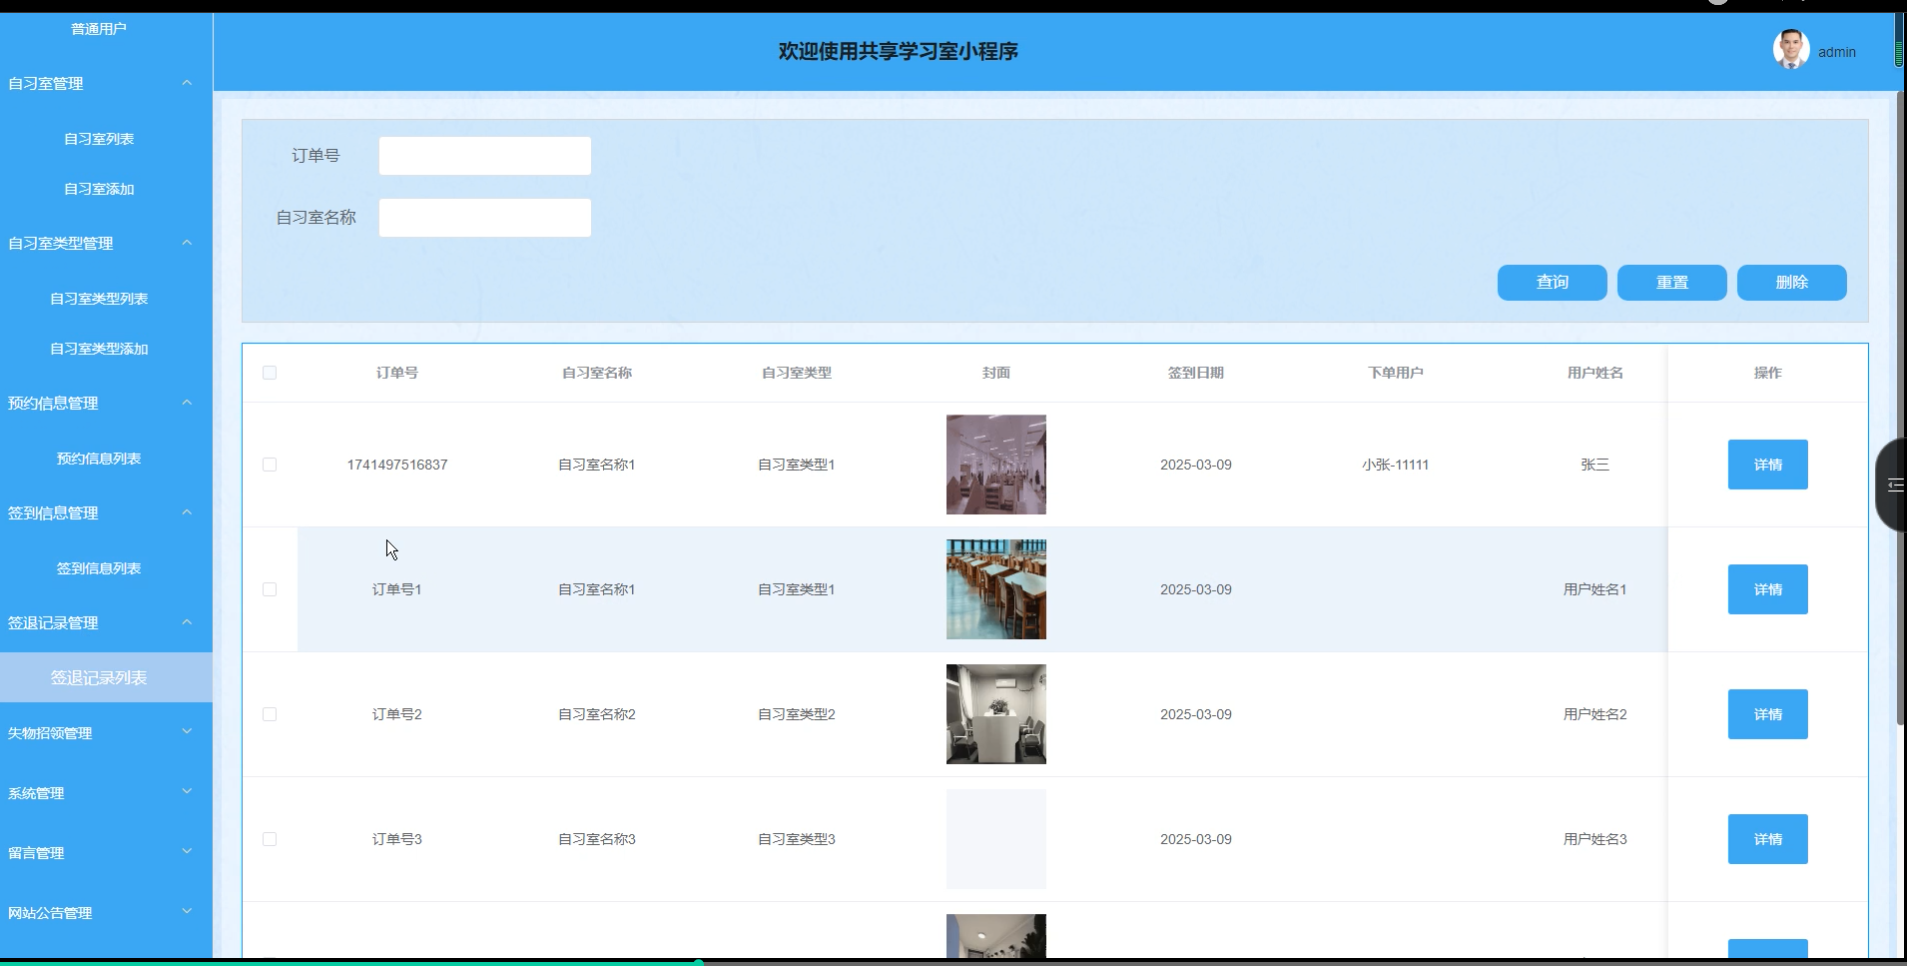Collapse the 自习室类型管理 chevron

187,243
